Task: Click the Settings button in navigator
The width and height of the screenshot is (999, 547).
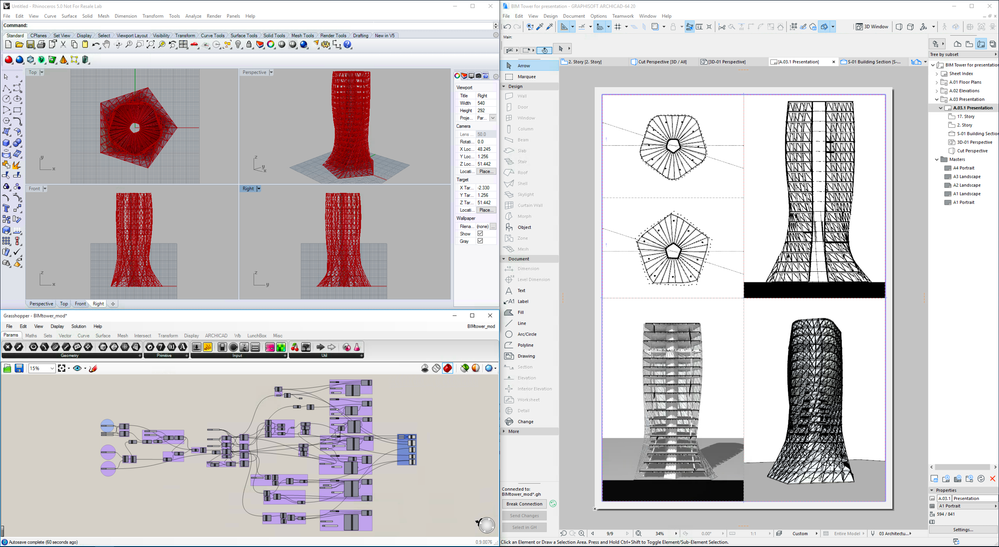Action: click(962, 529)
